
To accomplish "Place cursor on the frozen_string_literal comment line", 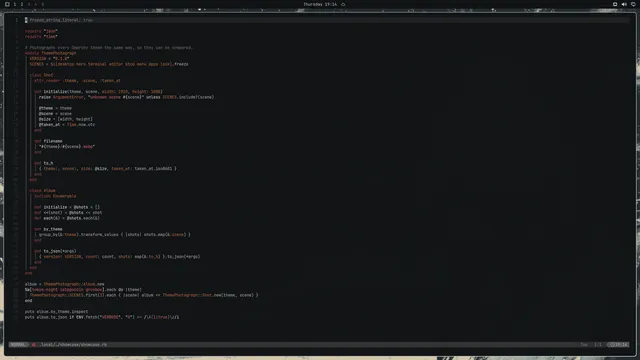I will pos(58,20).
